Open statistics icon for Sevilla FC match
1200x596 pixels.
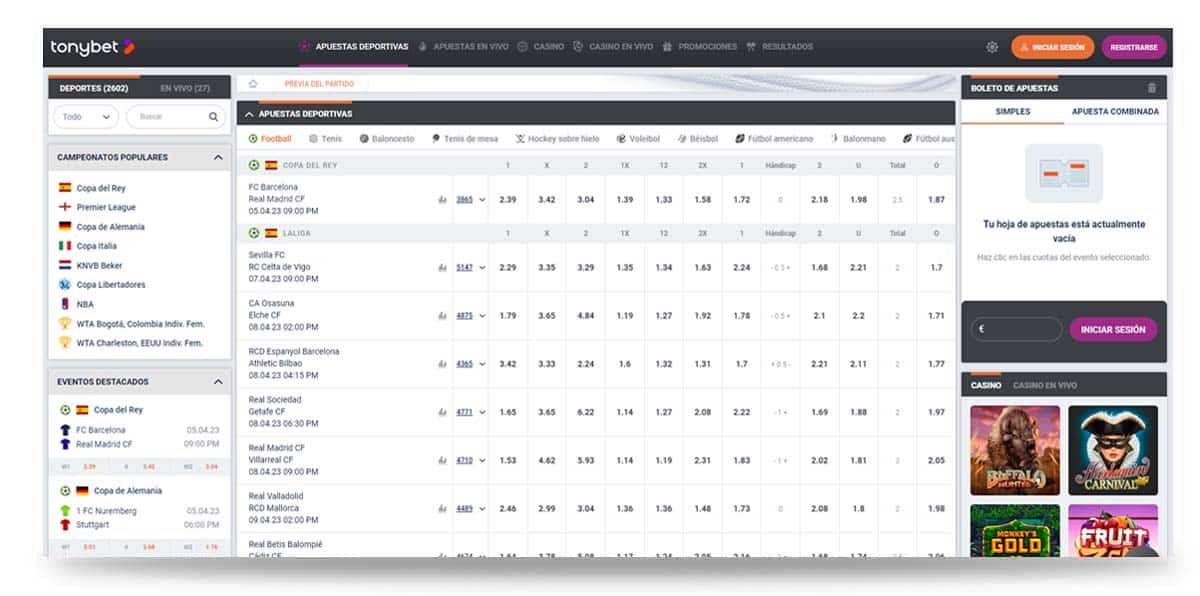pos(442,268)
